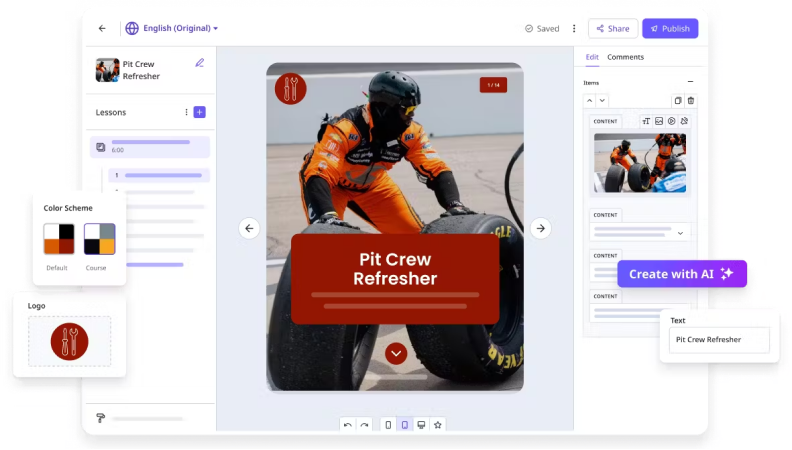Select the Course color scheme swatch
This screenshot has height=450, width=792.
(99, 239)
